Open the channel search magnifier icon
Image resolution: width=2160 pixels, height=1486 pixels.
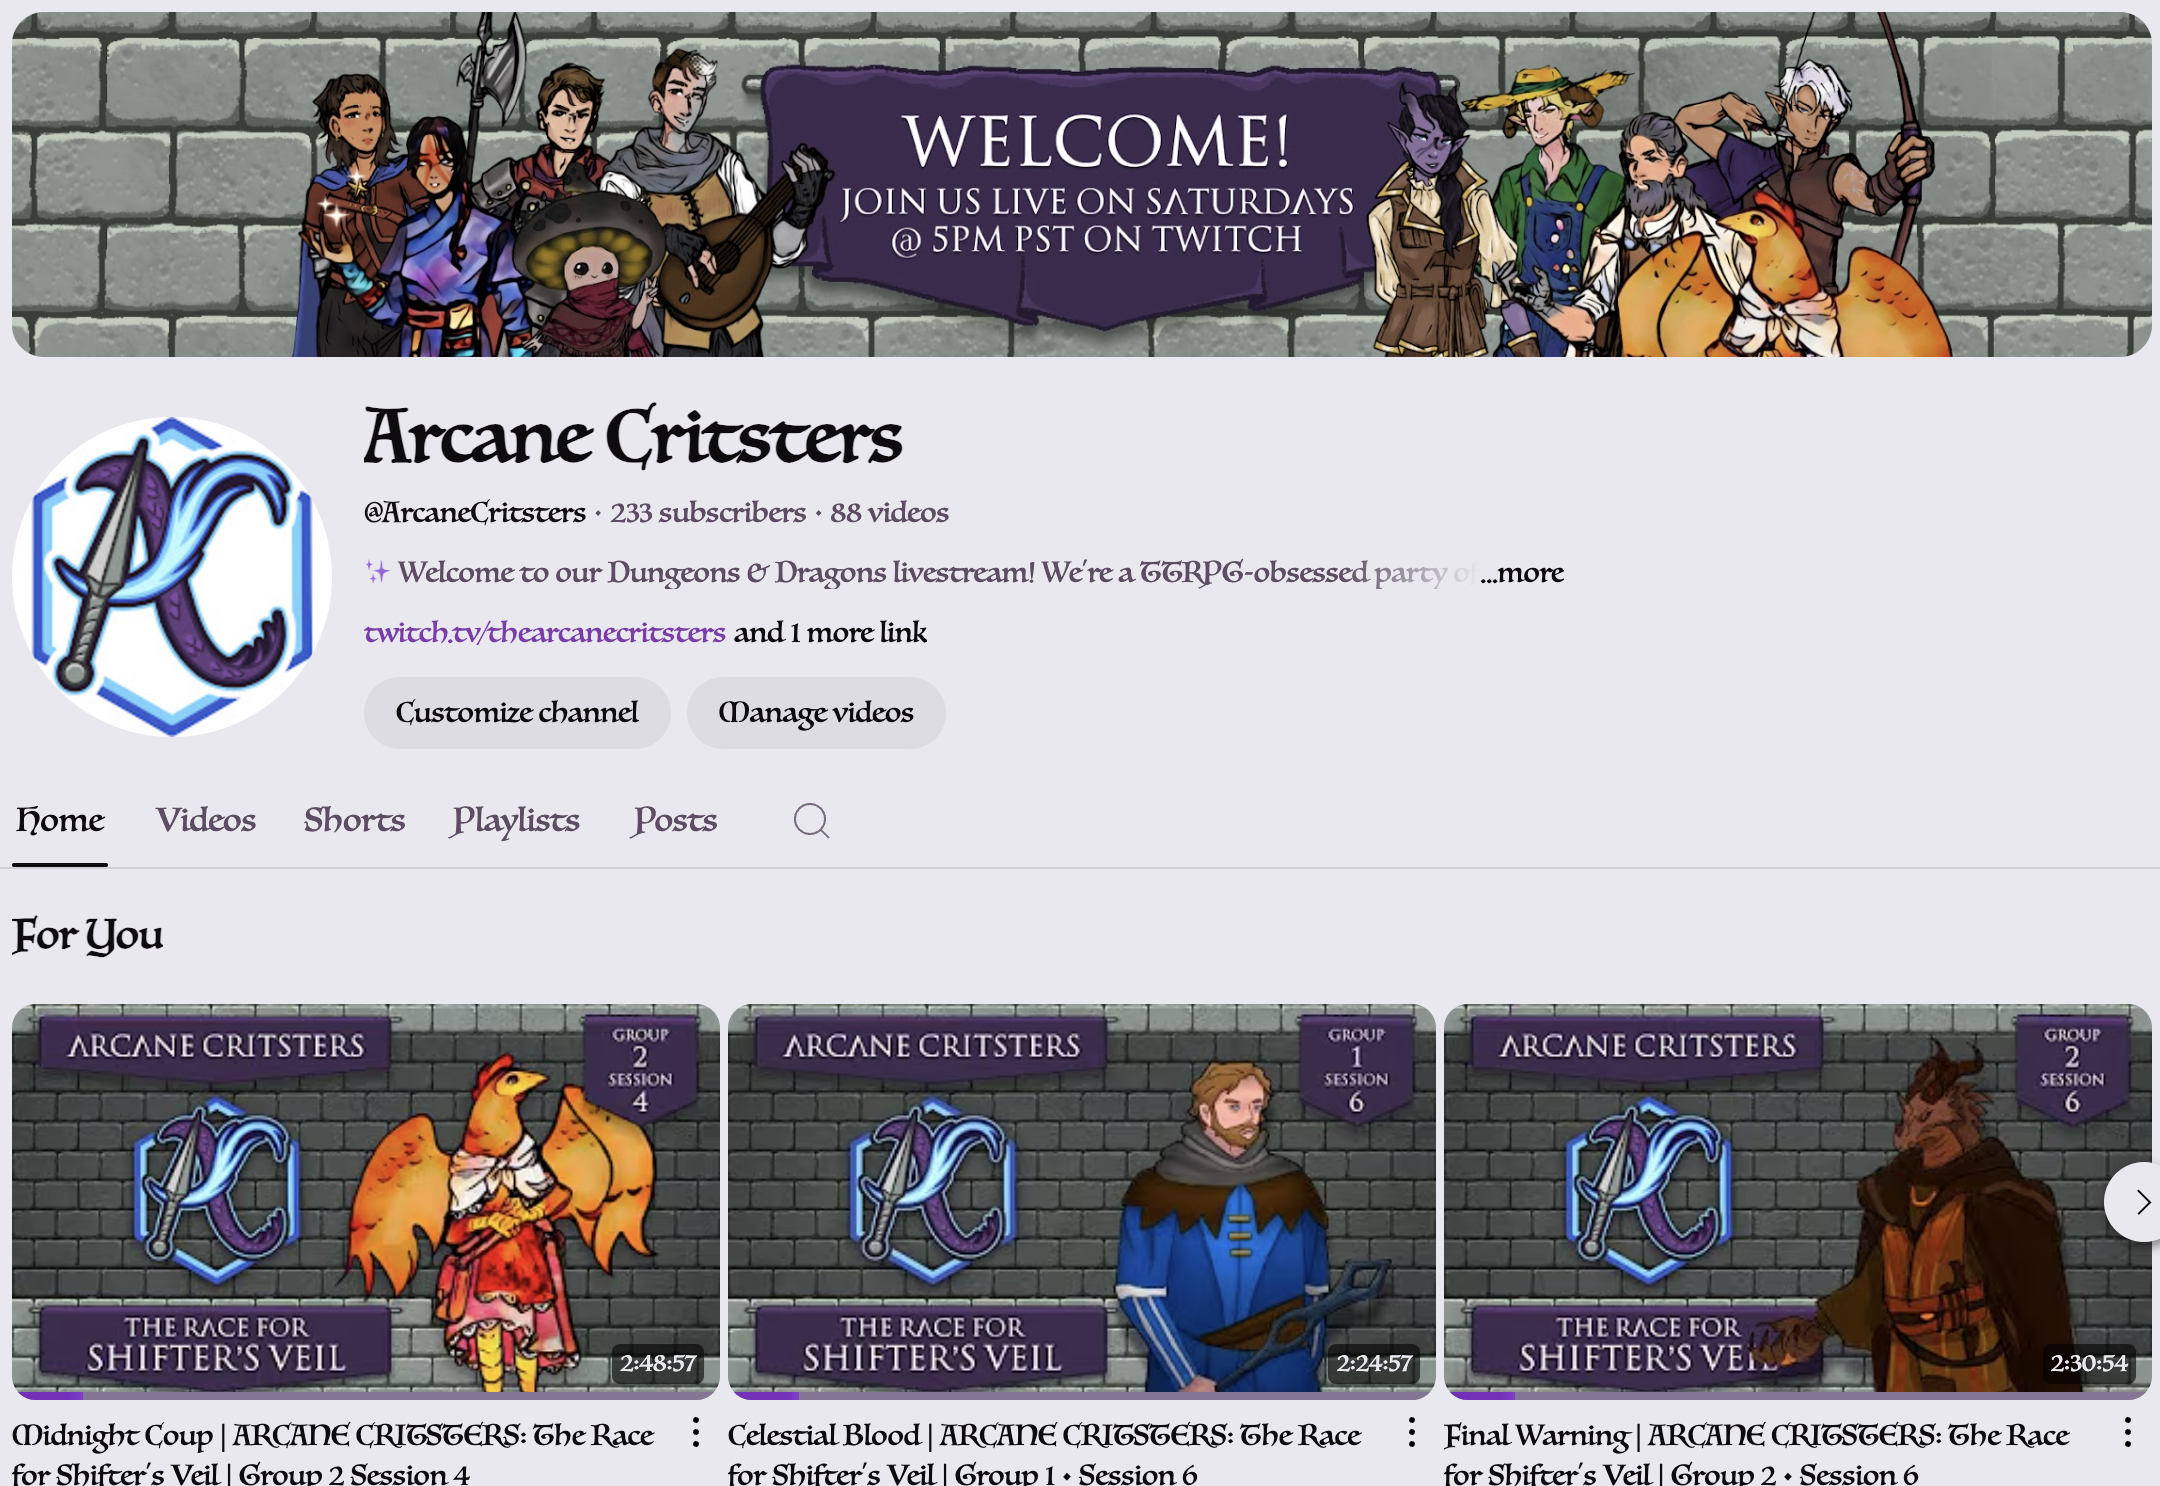point(811,821)
